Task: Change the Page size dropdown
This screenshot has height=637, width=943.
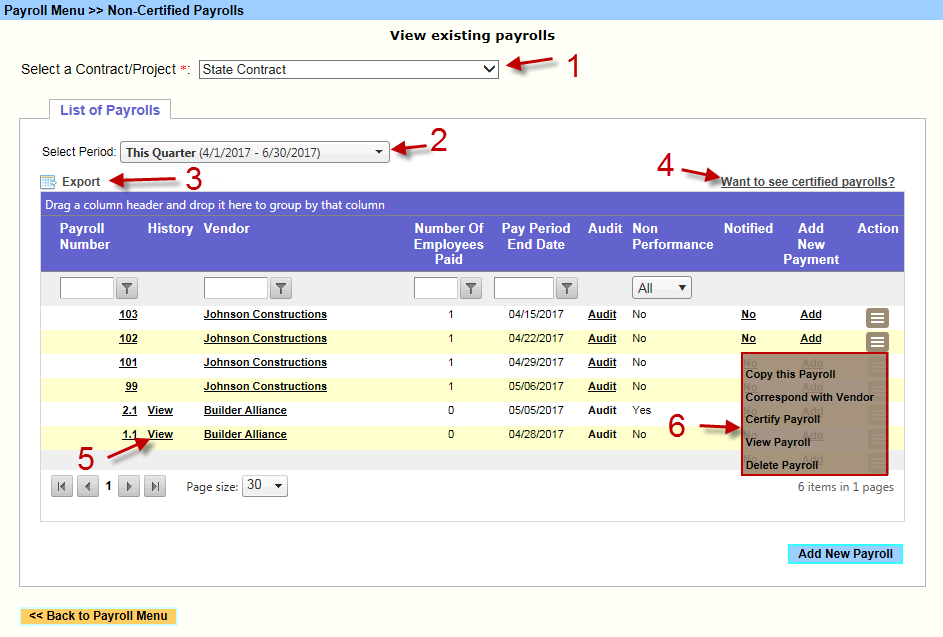Action: pos(265,486)
